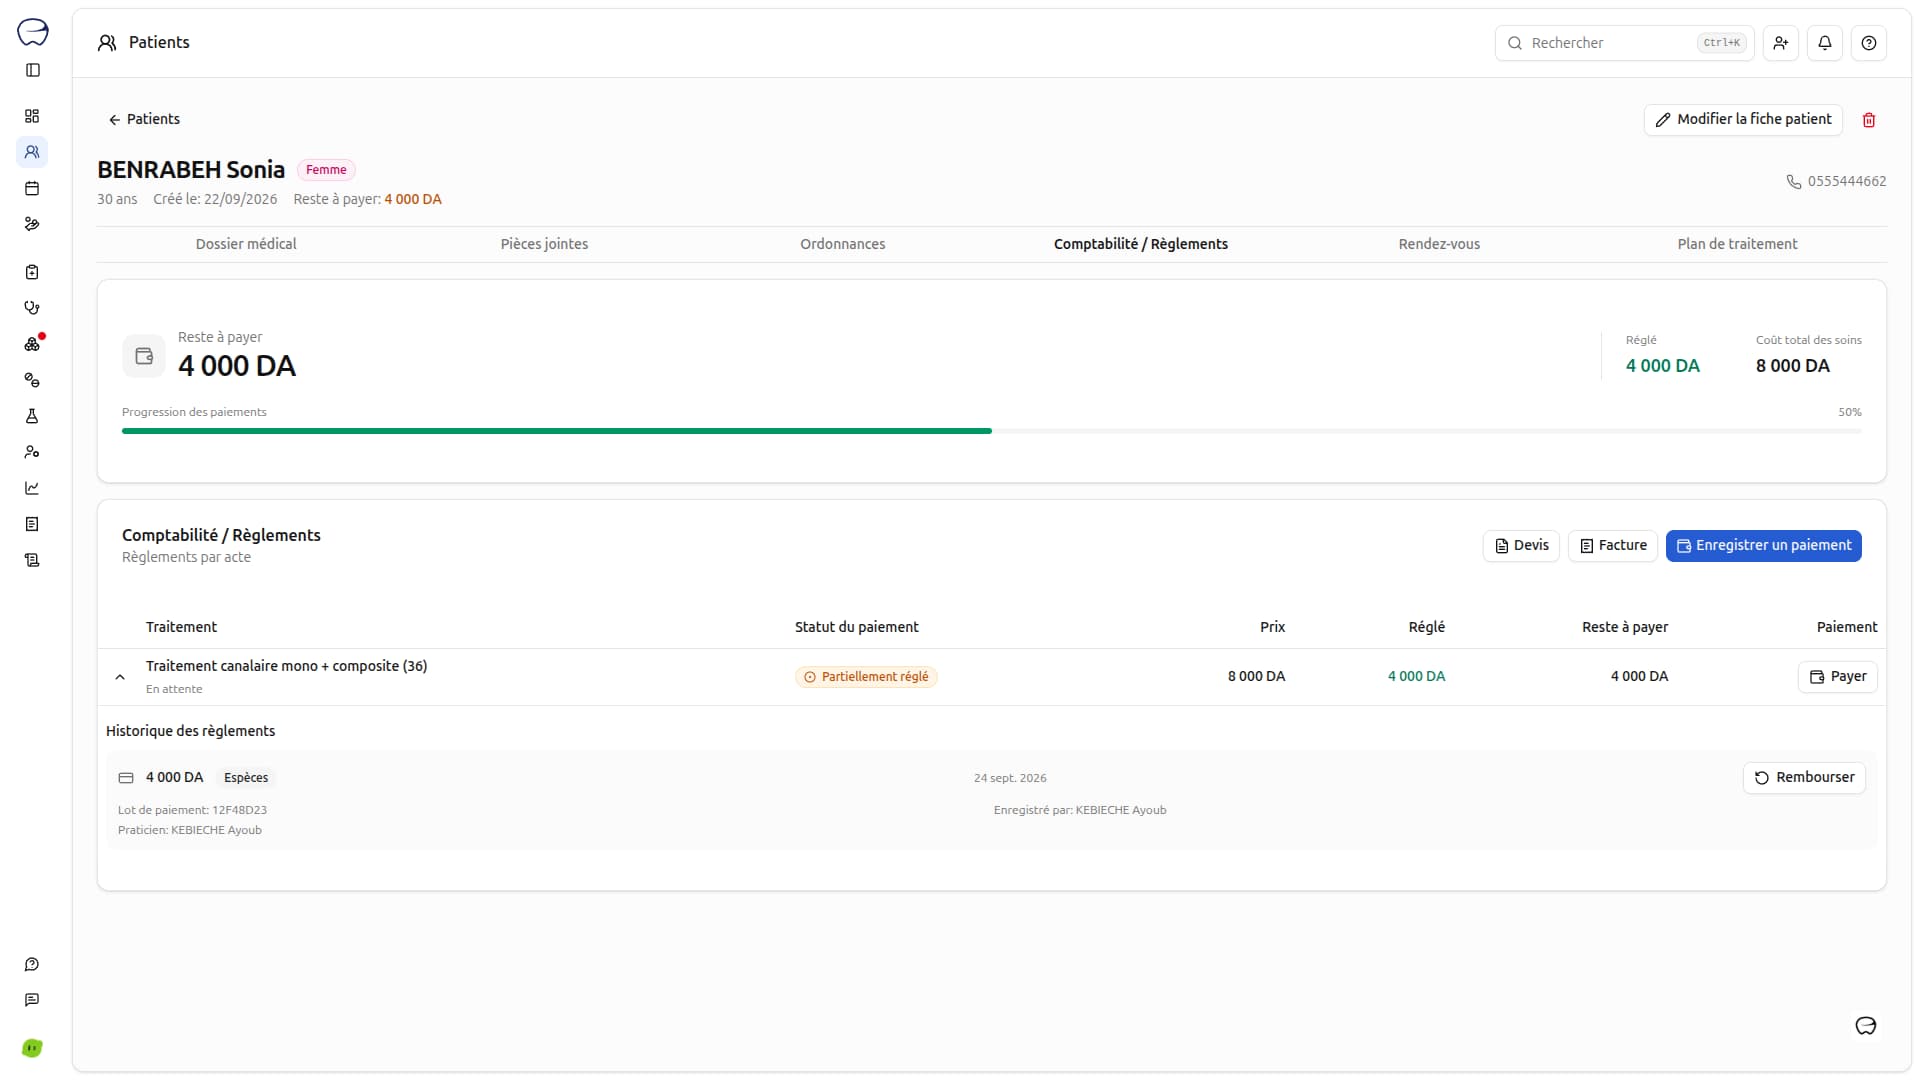Toggle the sidebar panel icon
Screen dimensions: 1920x1080
click(x=32, y=70)
